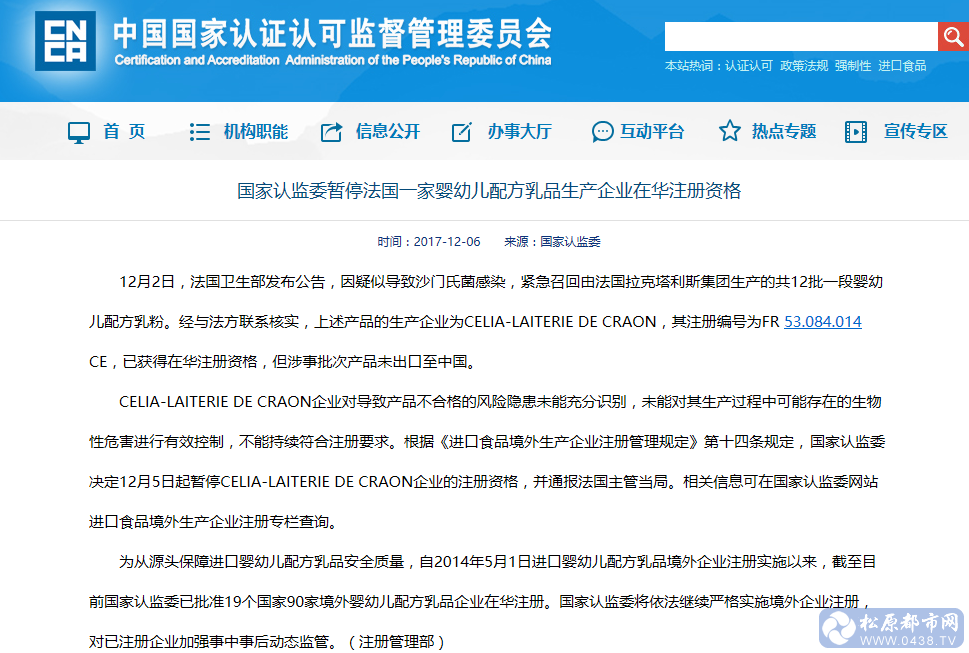
Task: Click the hot keyword 认证认可
Action: pos(748,66)
